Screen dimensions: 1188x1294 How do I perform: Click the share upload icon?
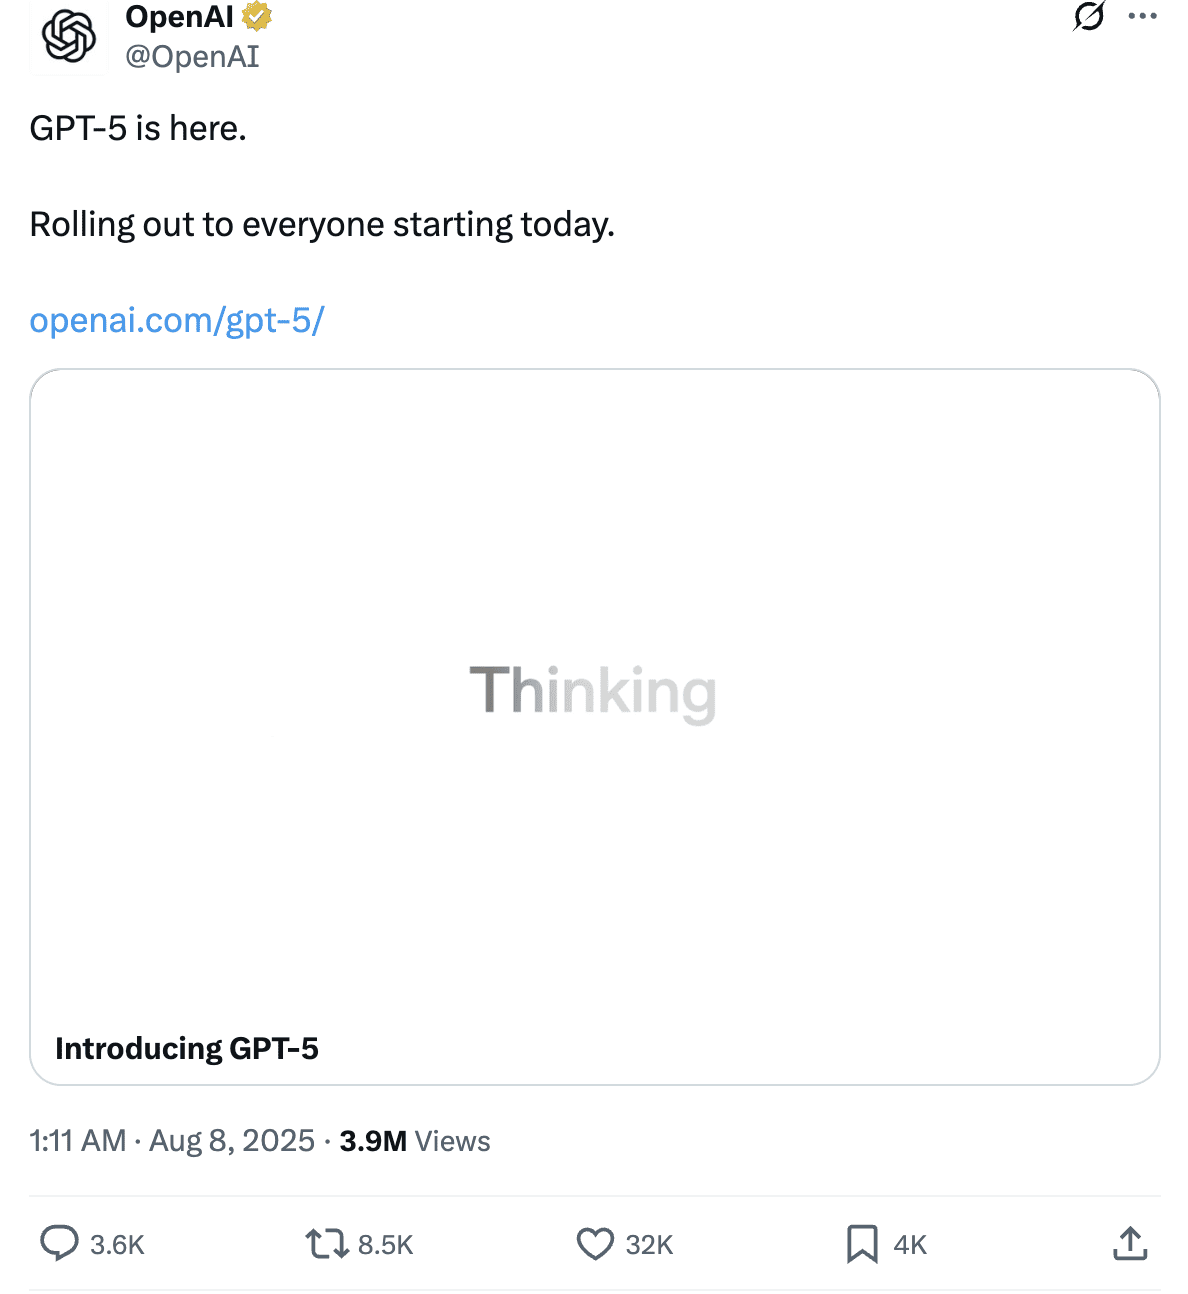(1130, 1244)
